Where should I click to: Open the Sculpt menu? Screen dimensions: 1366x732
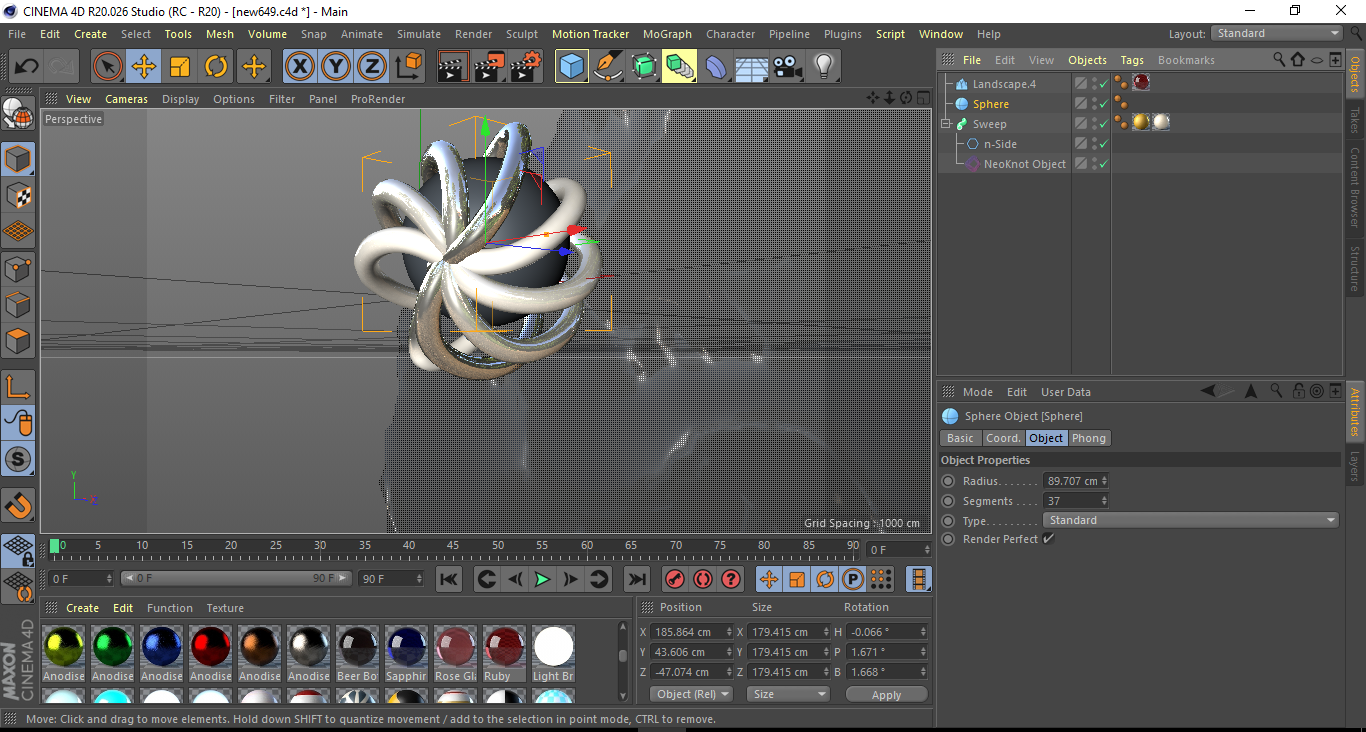point(522,34)
